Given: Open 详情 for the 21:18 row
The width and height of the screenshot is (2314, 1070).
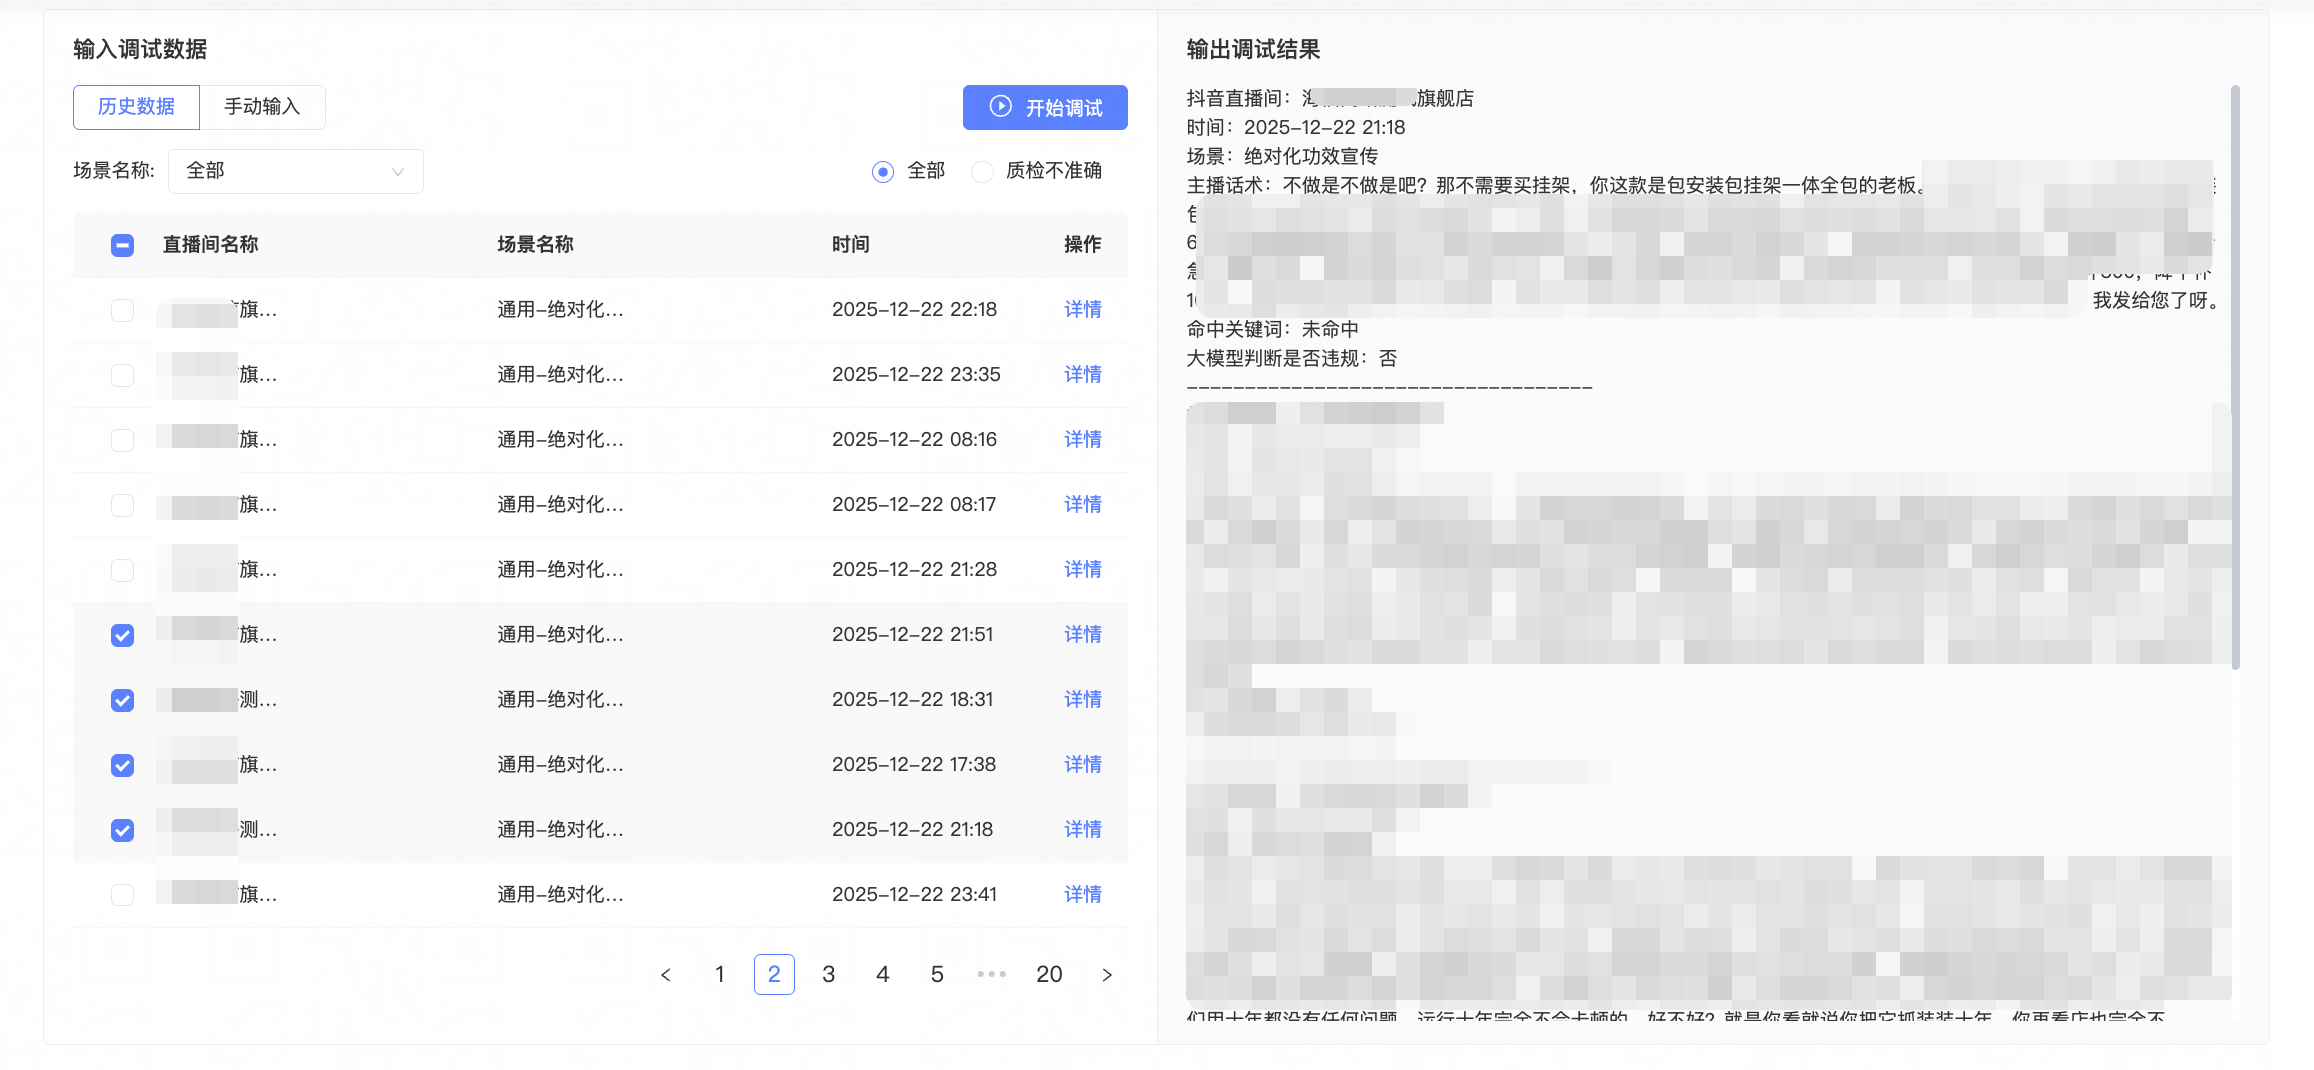Looking at the screenshot, I should pyautogui.click(x=1083, y=830).
